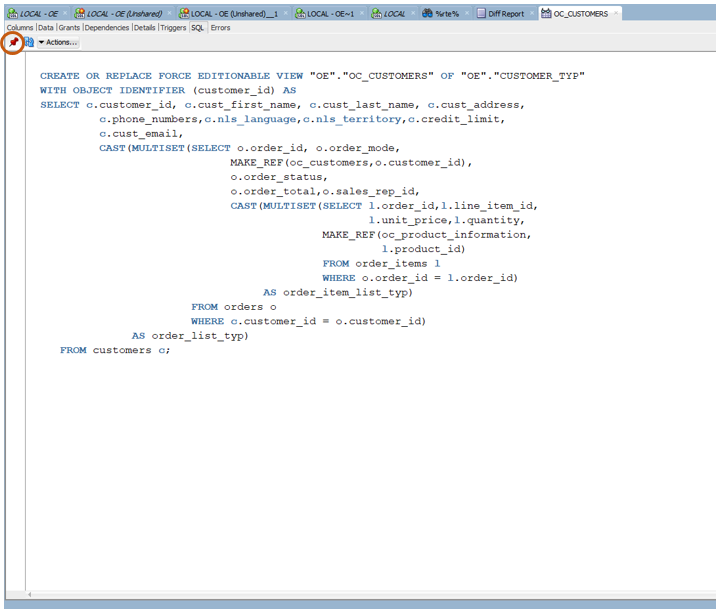Toggle the Freeze View pin icon
The height and width of the screenshot is (612, 722).
pos(13,42)
